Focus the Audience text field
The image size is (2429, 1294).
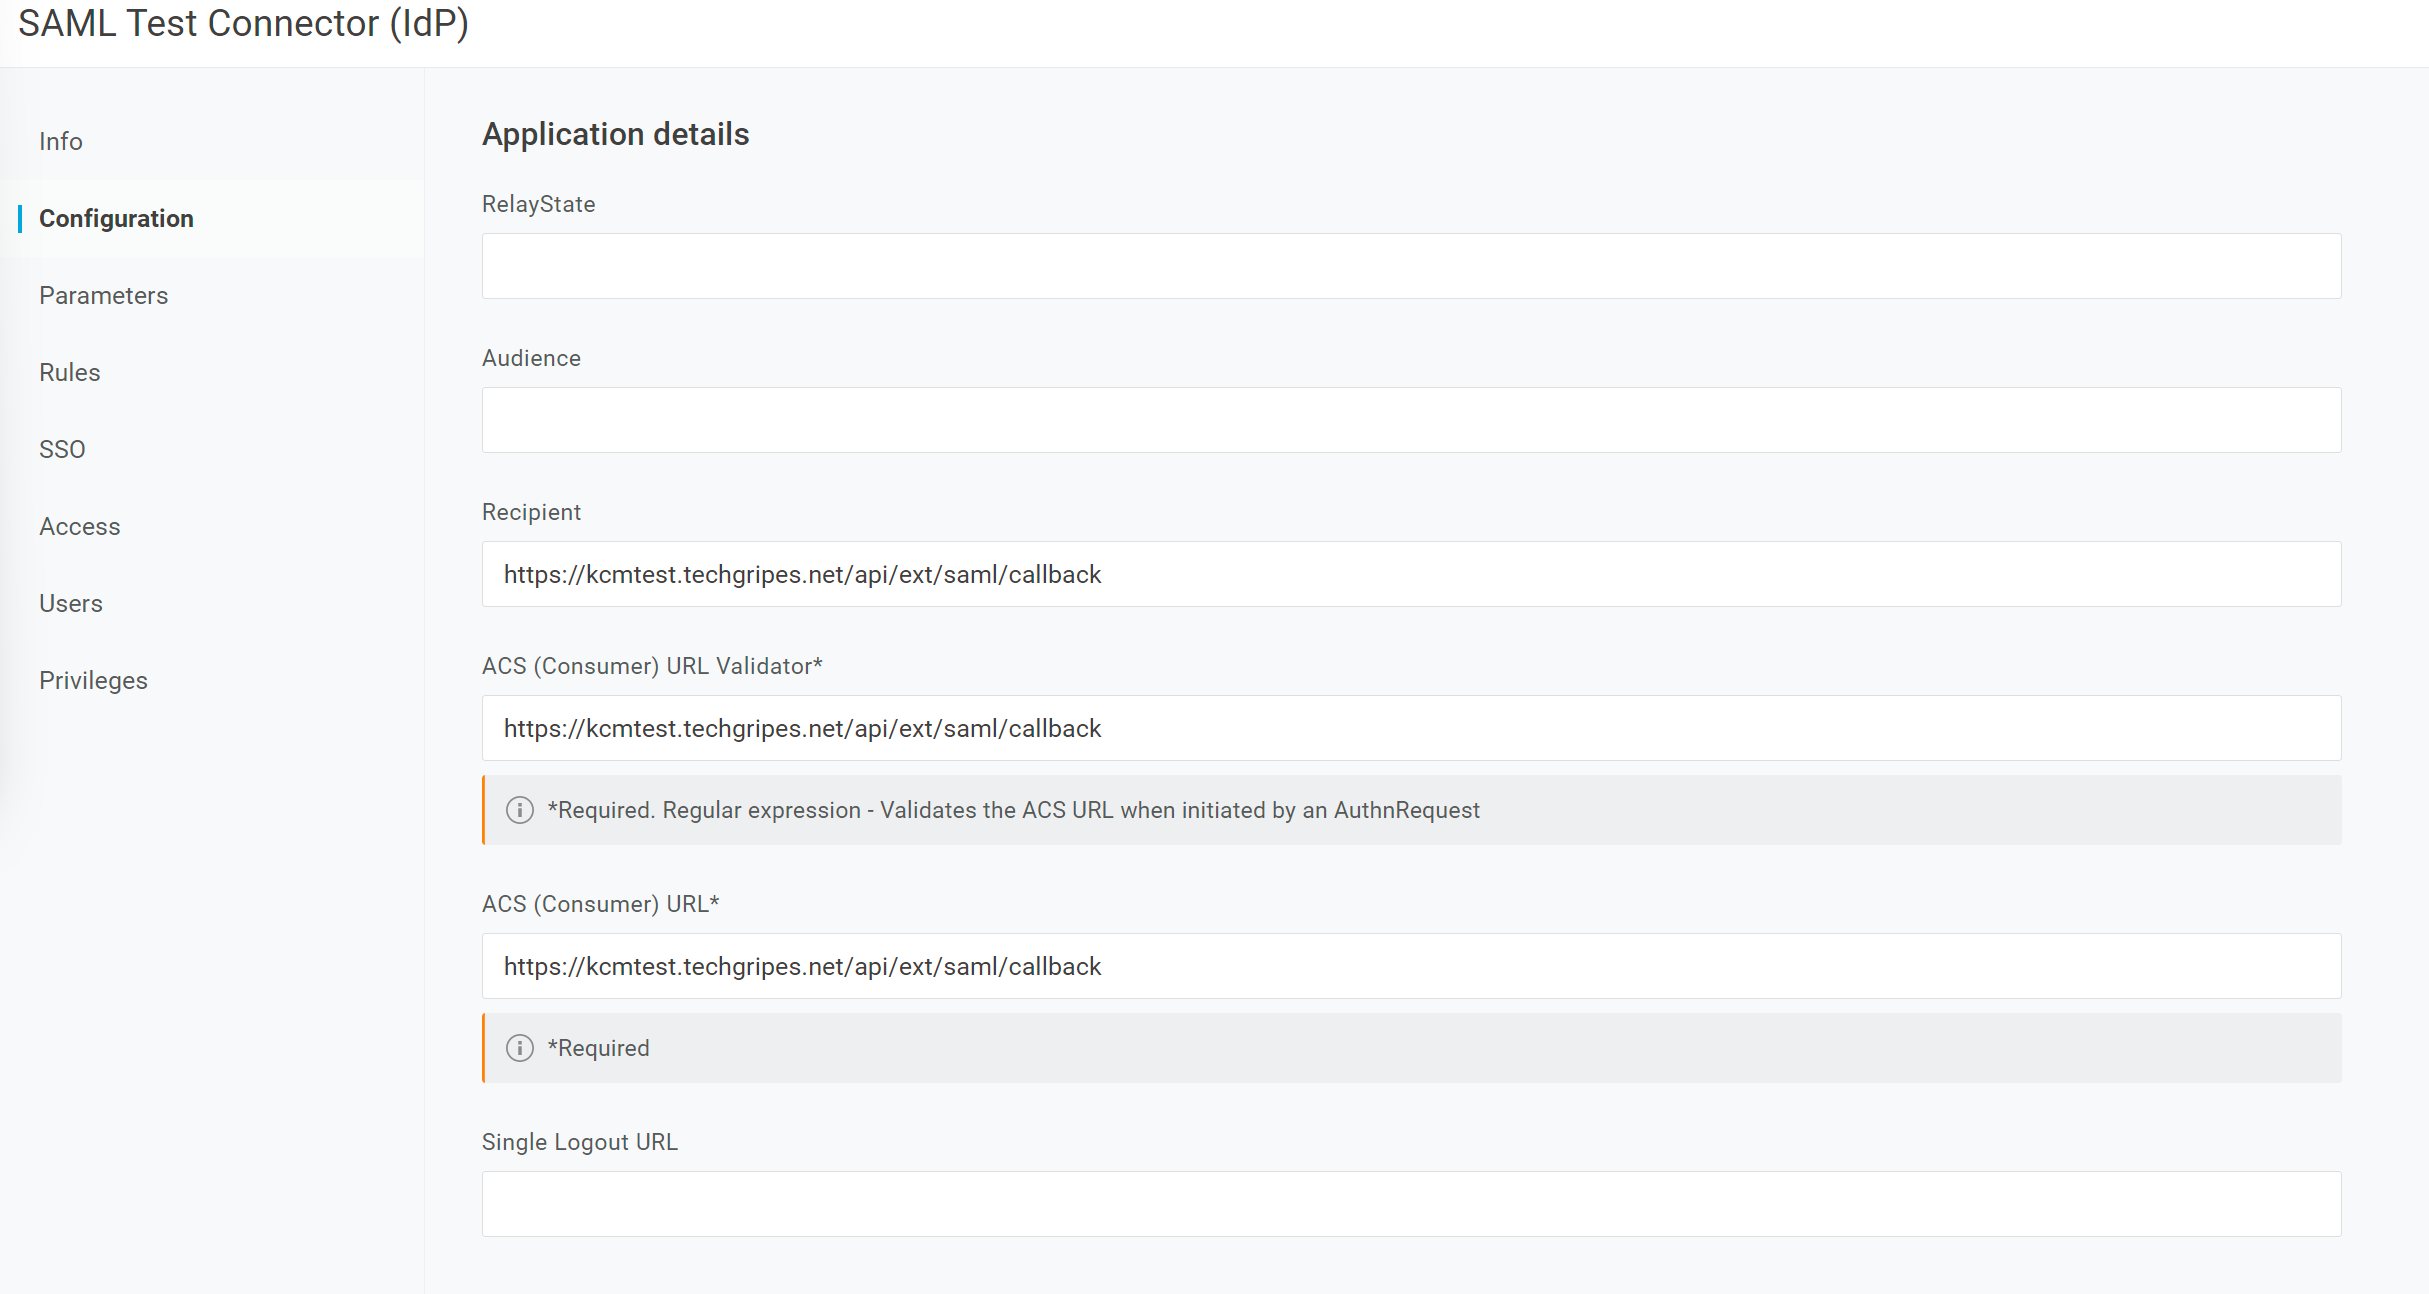click(x=1411, y=420)
